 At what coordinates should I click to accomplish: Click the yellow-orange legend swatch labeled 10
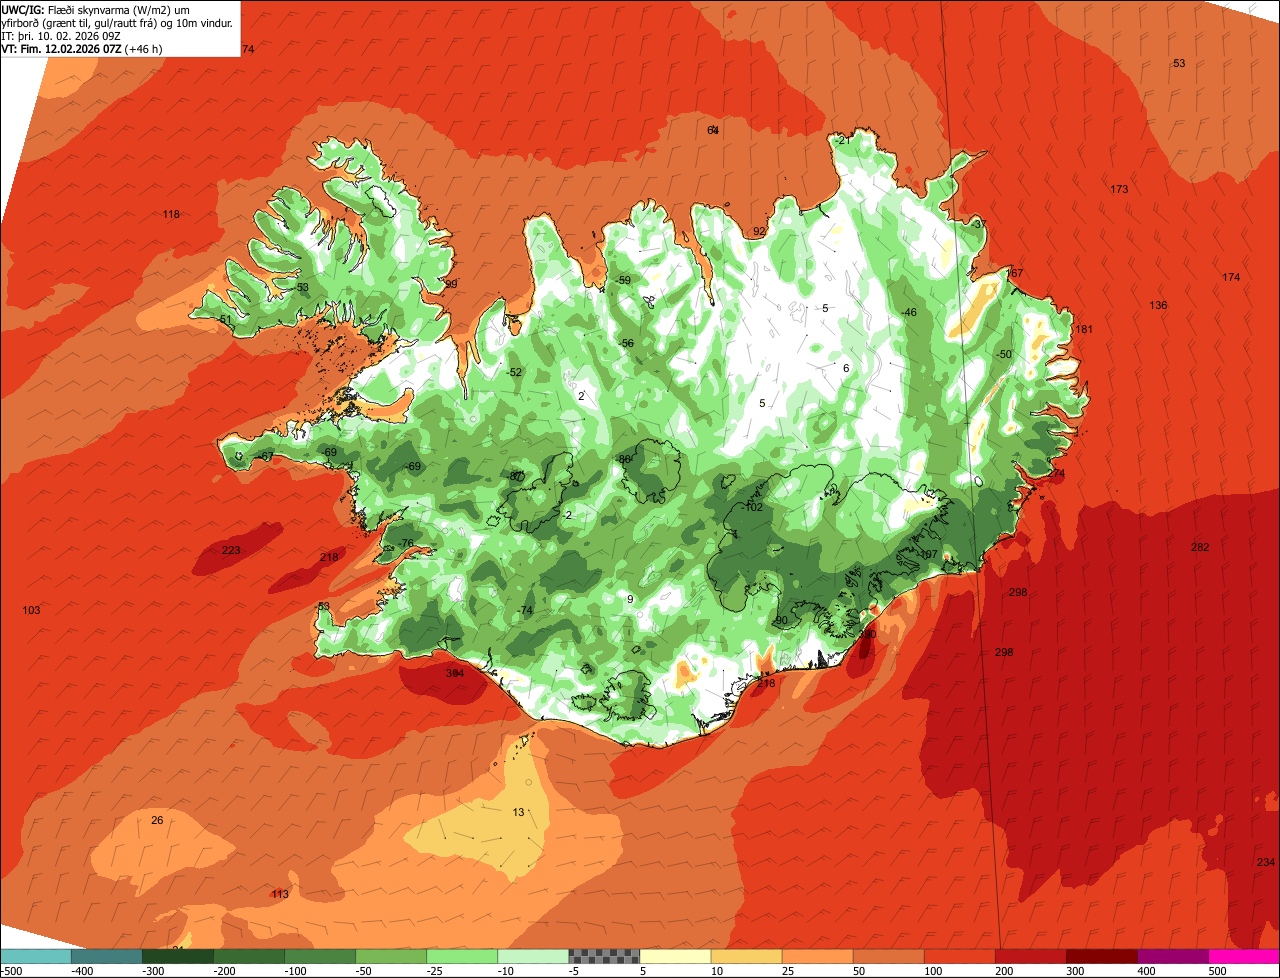pos(745,956)
